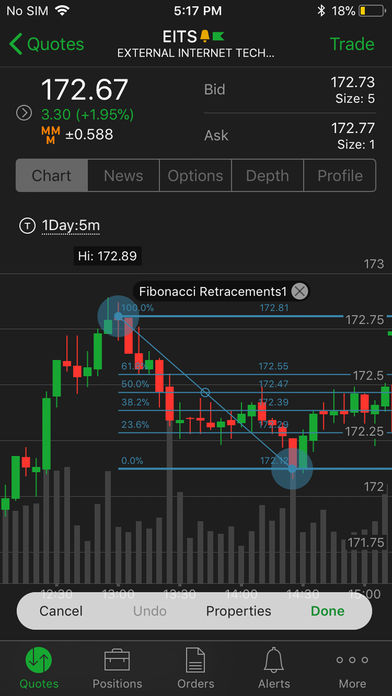Go back to Quotes list
Image resolution: width=392 pixels, height=696 pixels.
(x=46, y=44)
